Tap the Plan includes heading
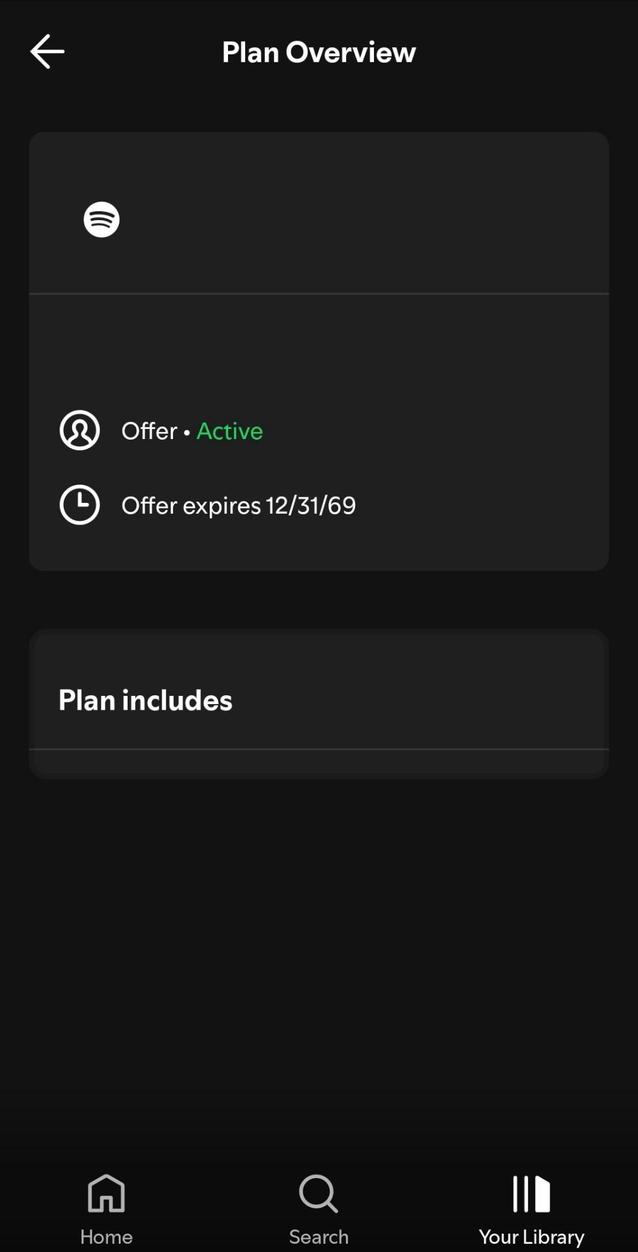 (x=145, y=700)
